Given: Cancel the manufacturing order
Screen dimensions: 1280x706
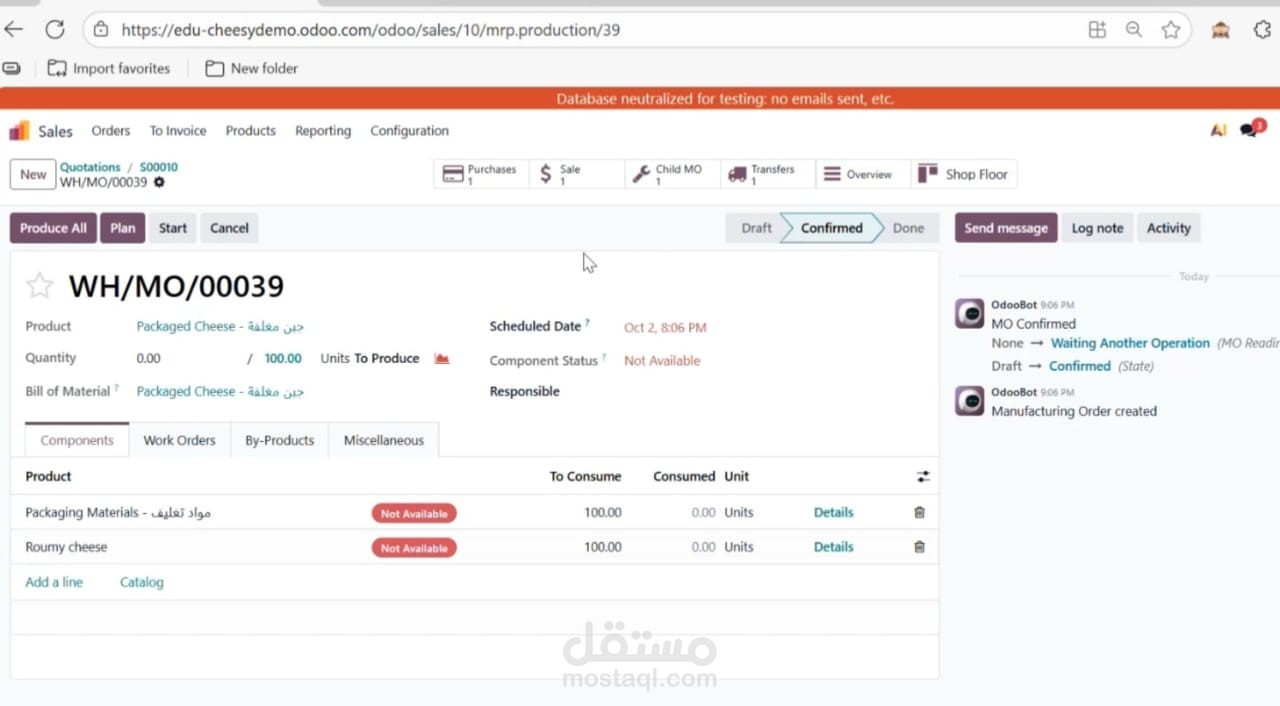Looking at the screenshot, I should pyautogui.click(x=229, y=228).
